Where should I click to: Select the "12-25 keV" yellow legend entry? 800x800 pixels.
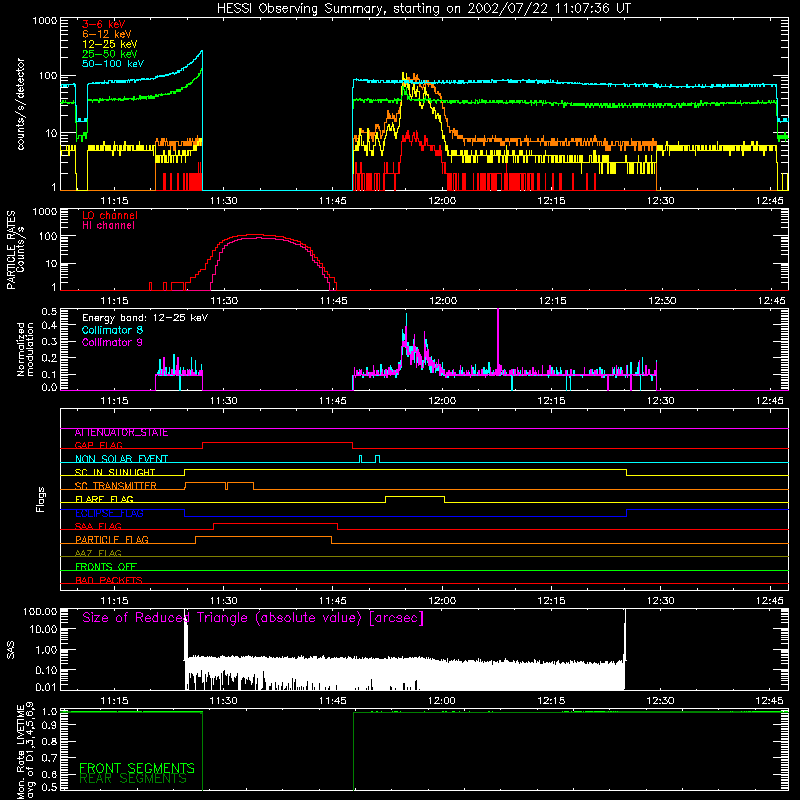(110, 44)
